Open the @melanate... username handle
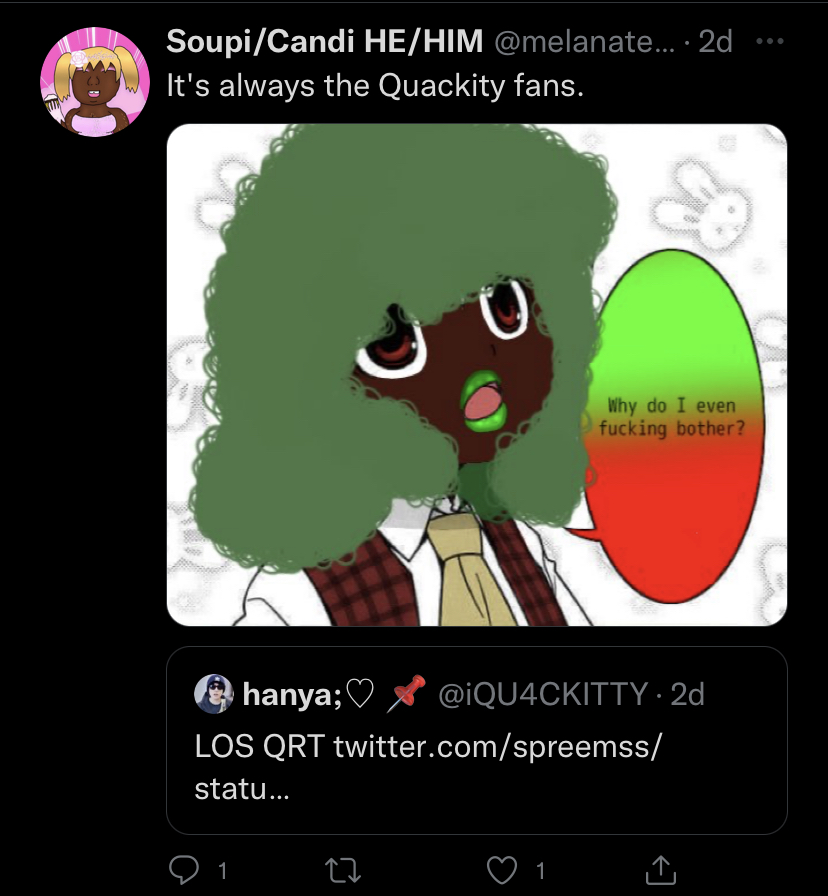 click(584, 41)
